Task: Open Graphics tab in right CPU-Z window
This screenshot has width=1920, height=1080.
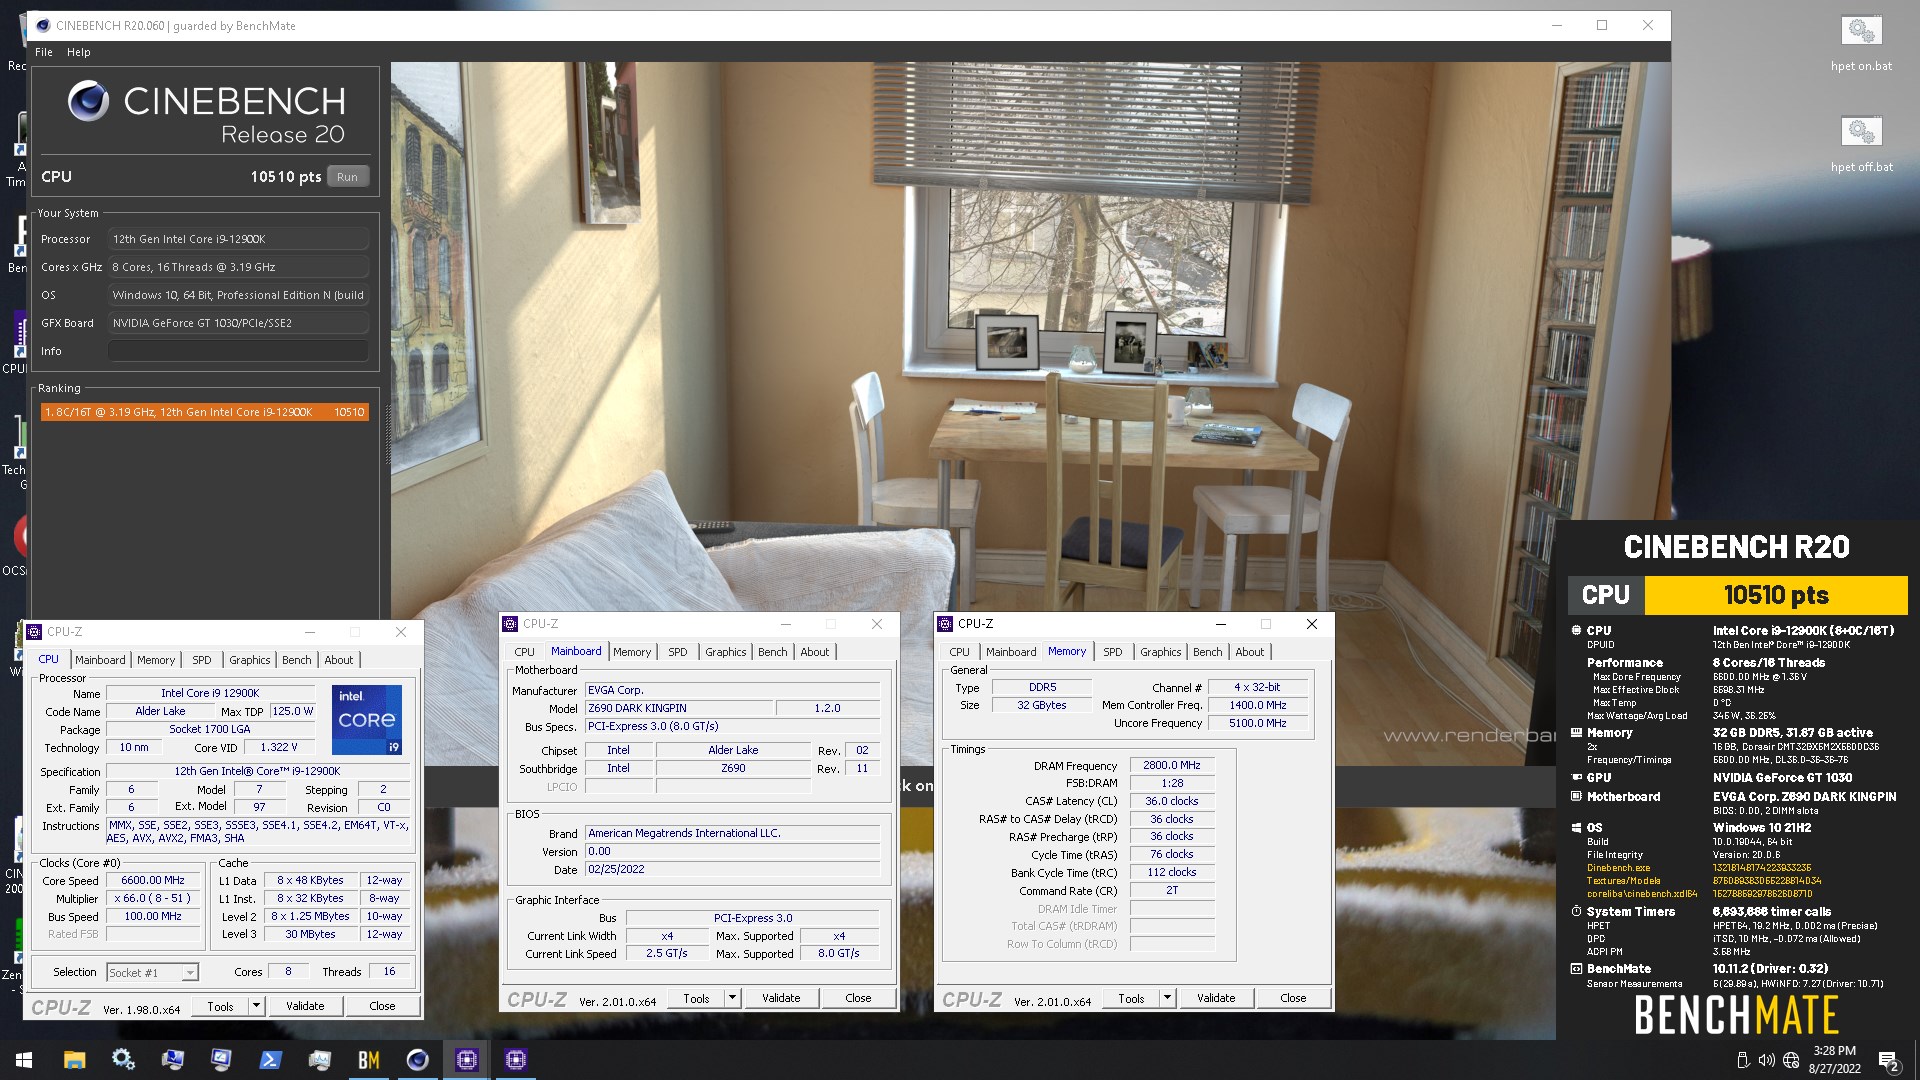Action: 1161,652
